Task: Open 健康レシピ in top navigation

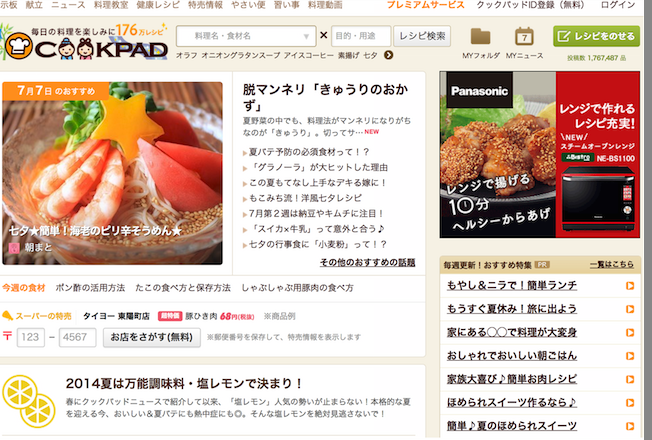Action: tap(158, 5)
